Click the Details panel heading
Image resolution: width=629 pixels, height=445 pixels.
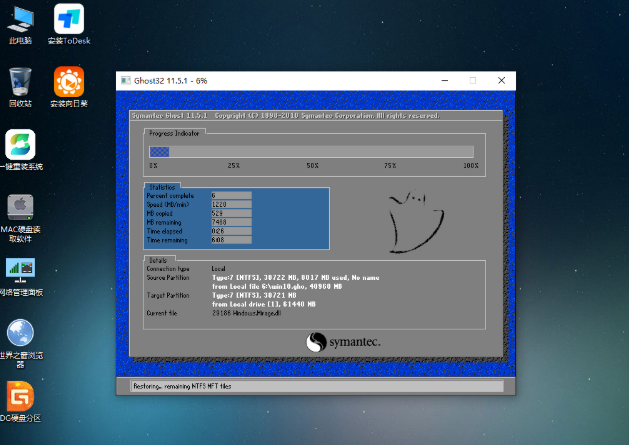tap(158, 260)
